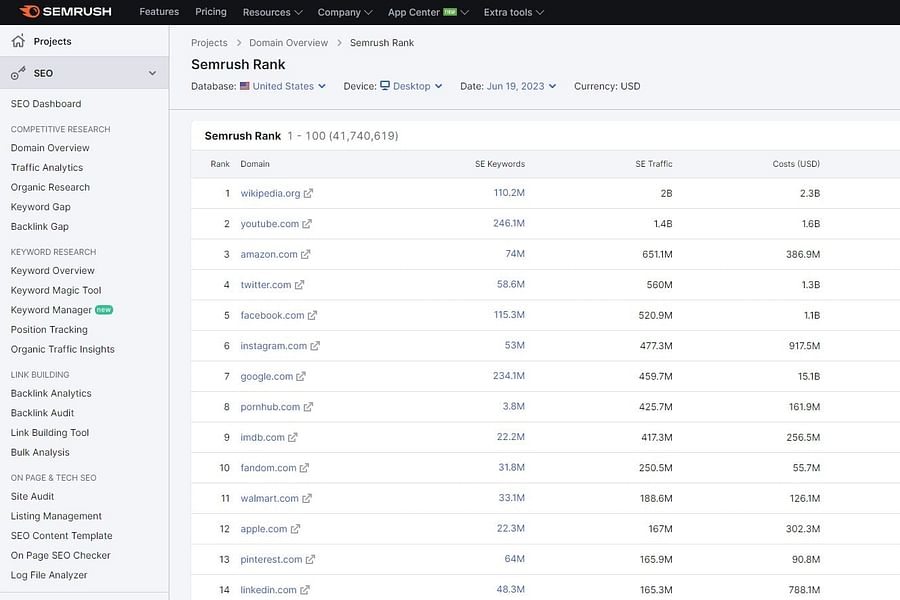Click Pricing in the top navigation

[x=211, y=12]
